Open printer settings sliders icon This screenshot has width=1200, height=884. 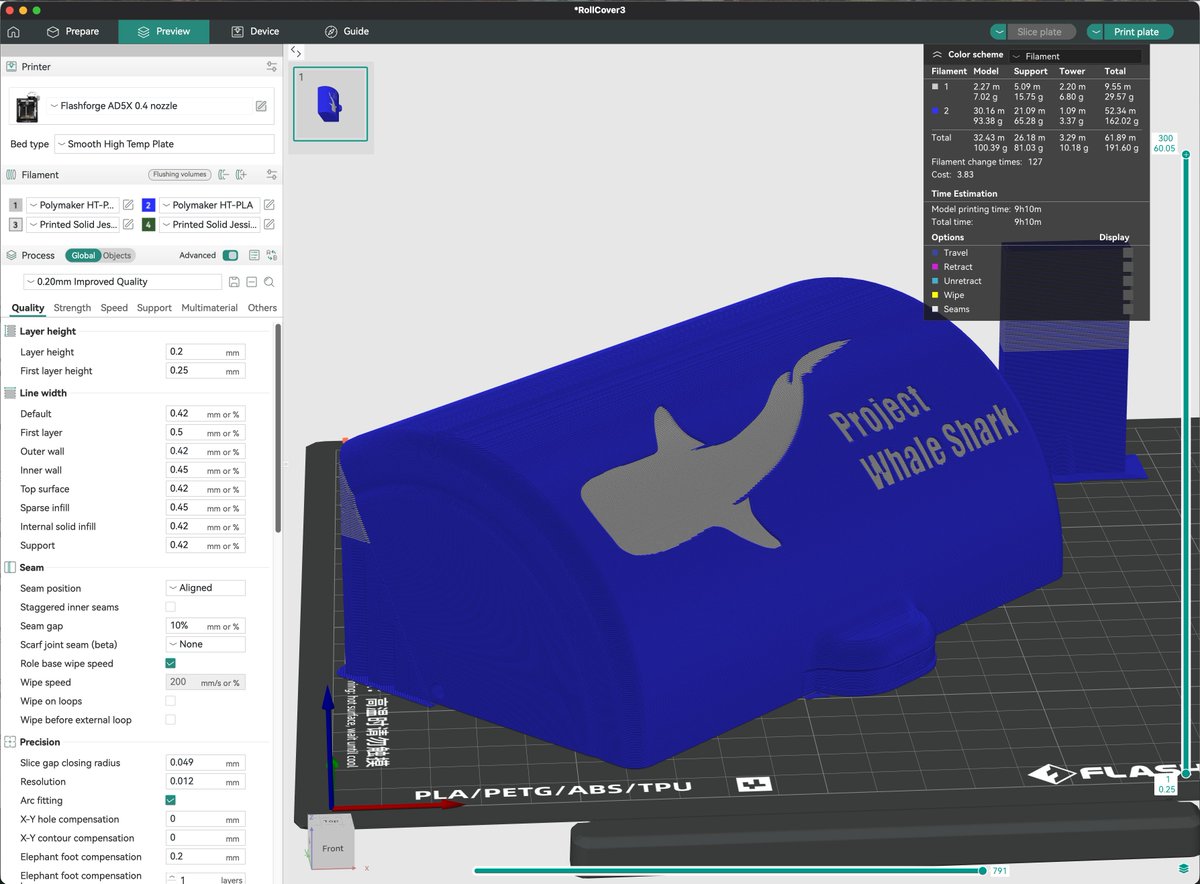point(272,67)
